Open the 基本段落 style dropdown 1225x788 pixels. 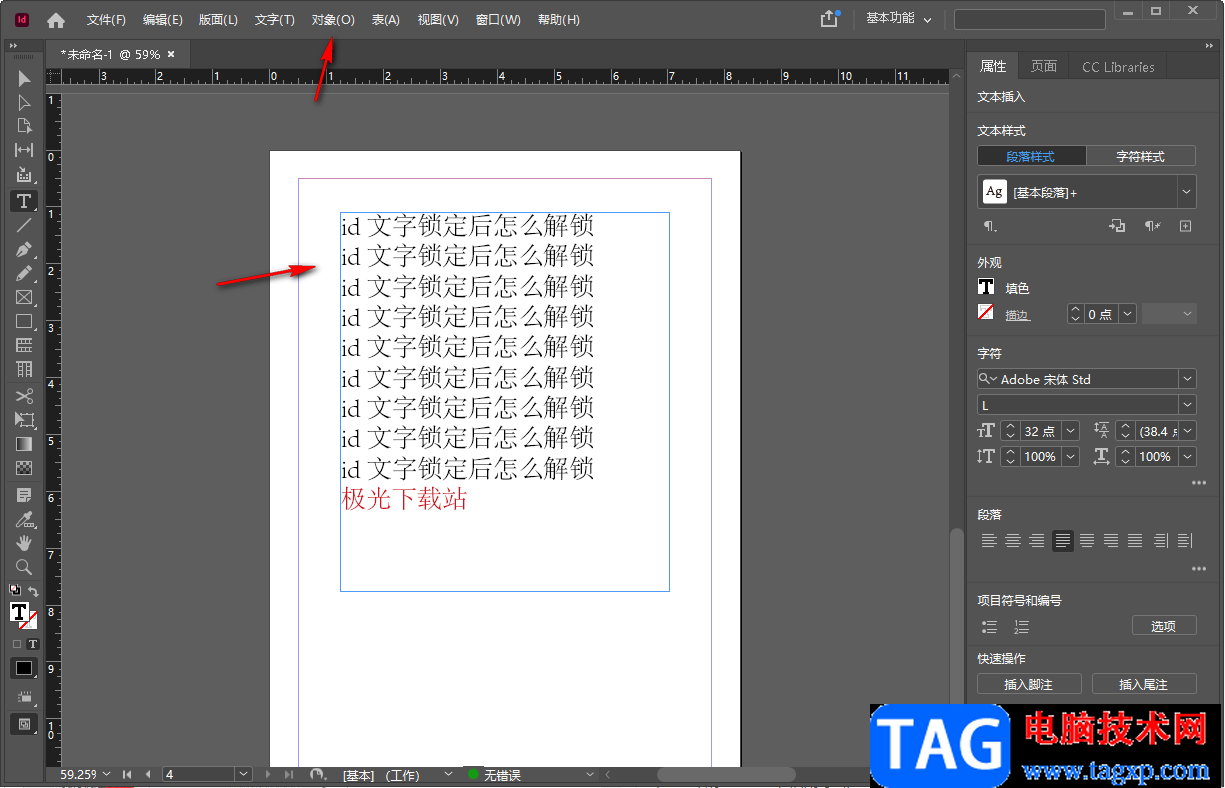(x=1187, y=191)
